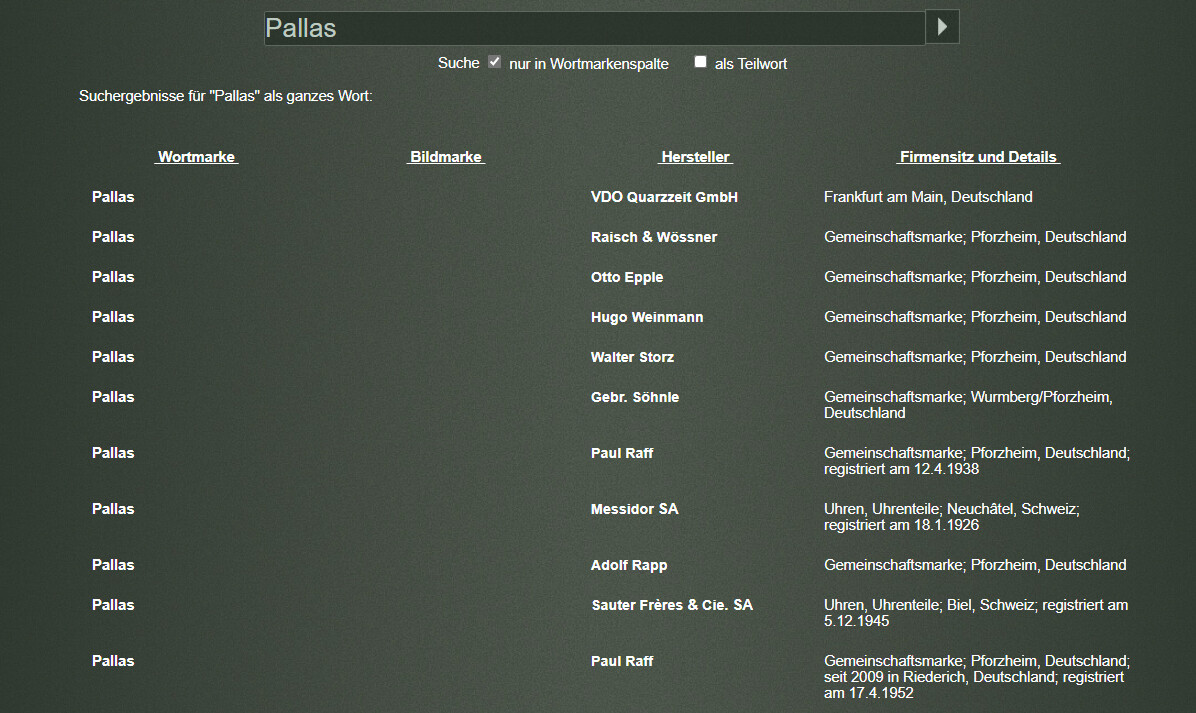Click the search arrow button beside Pallas field

[942, 27]
